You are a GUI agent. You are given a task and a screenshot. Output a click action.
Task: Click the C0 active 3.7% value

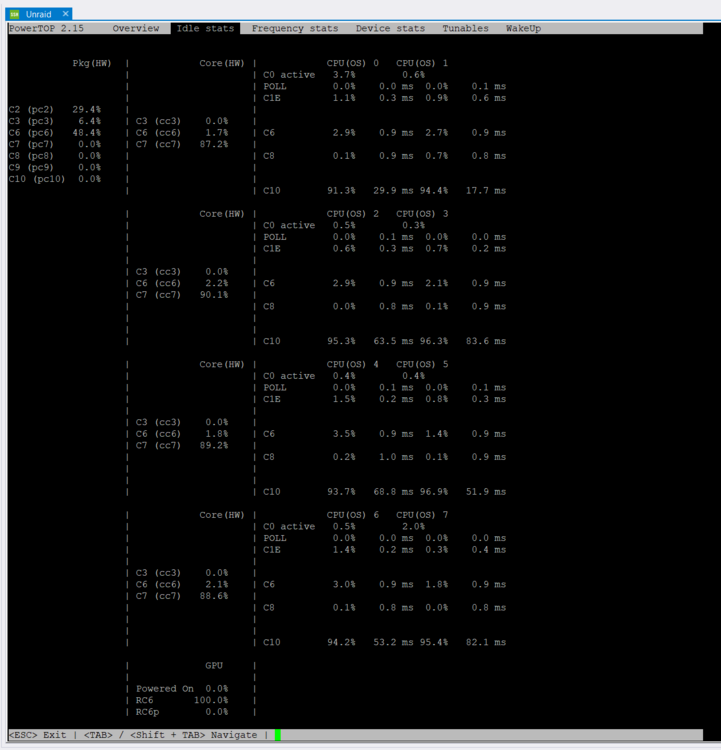[344, 75]
